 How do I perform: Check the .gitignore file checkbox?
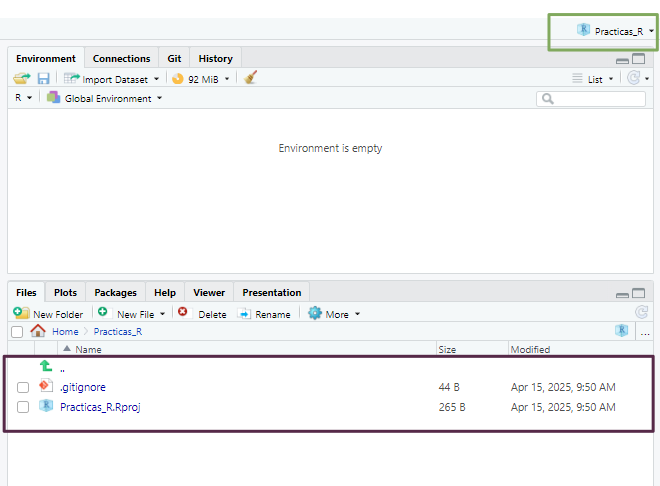(x=23, y=387)
